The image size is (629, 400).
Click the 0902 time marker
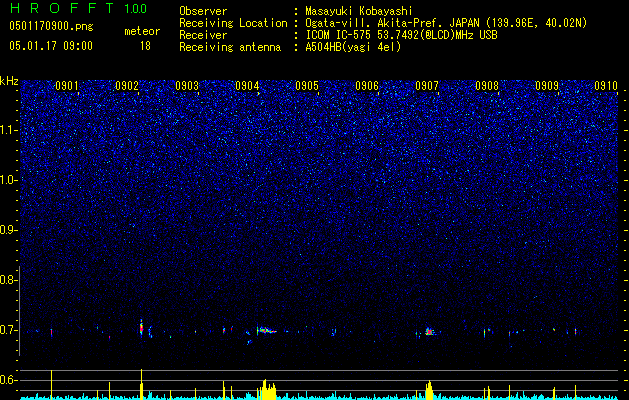[x=127, y=86]
